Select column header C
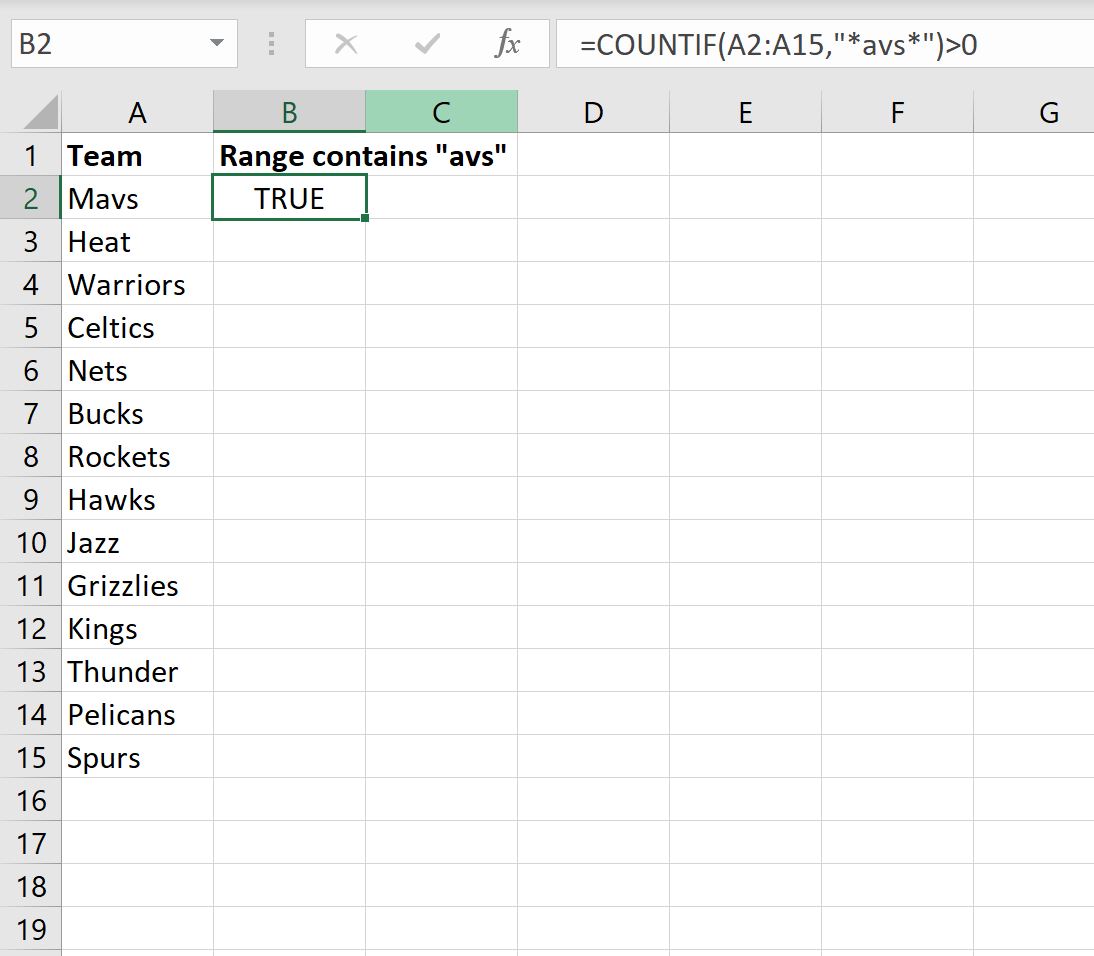The width and height of the screenshot is (1094, 956). coord(441,111)
